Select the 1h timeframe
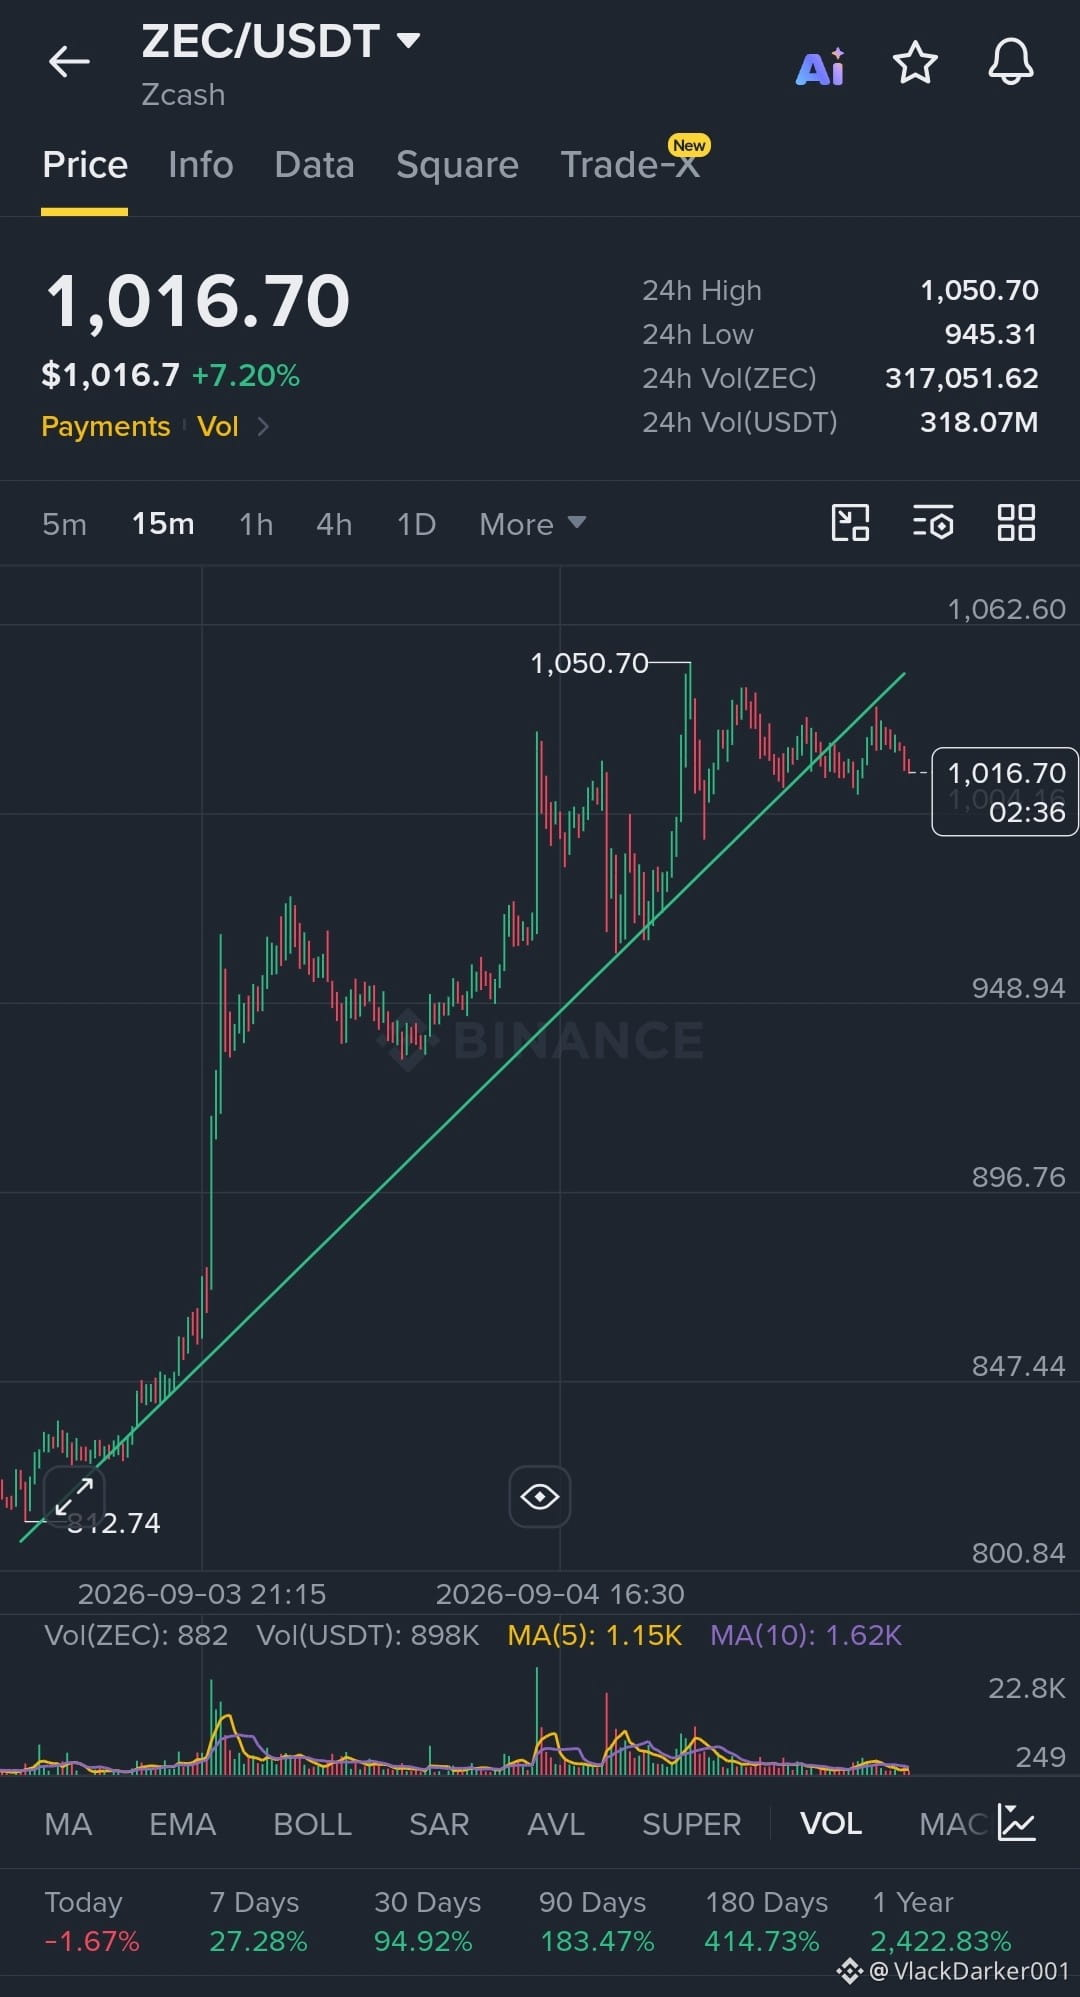Image resolution: width=1080 pixels, height=1997 pixels. pyautogui.click(x=256, y=524)
